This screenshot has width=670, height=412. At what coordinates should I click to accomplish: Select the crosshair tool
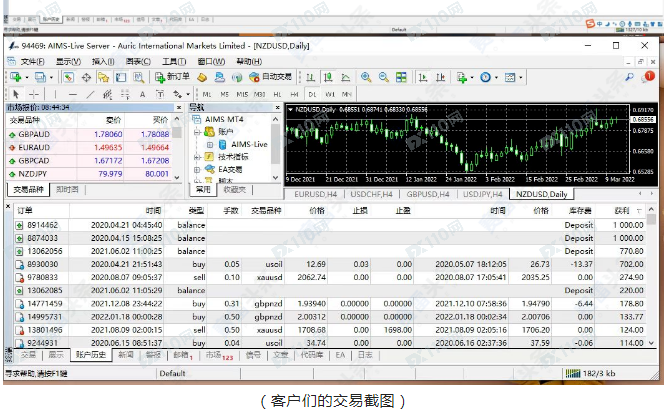pos(34,94)
